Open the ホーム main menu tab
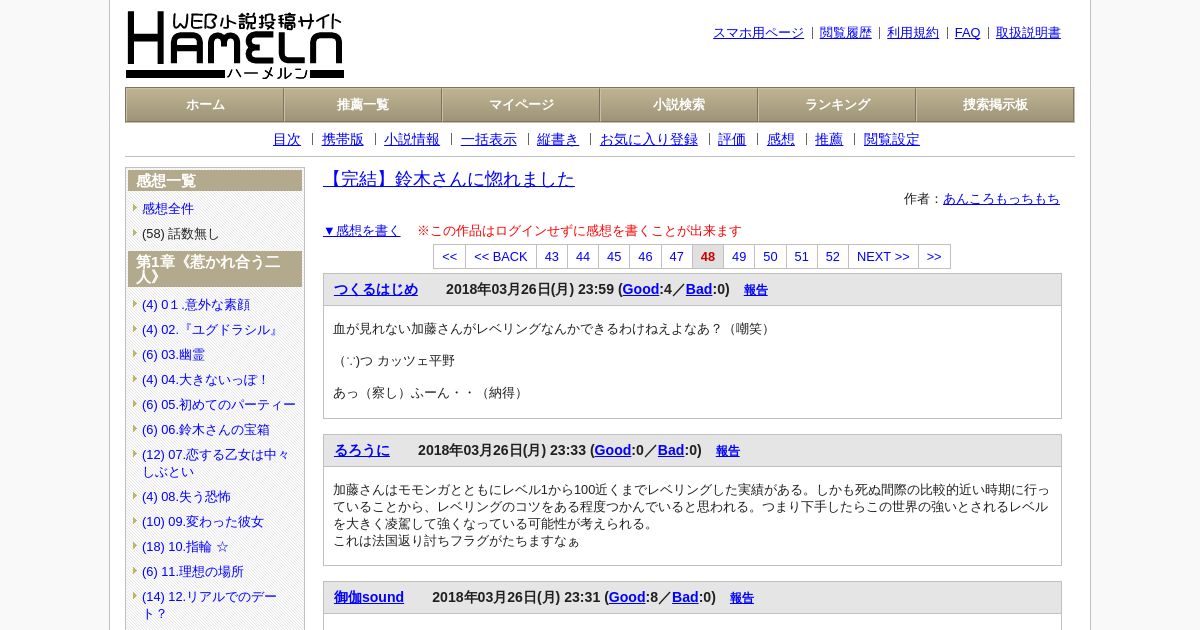Image resolution: width=1200 pixels, height=630 pixels. (205, 105)
